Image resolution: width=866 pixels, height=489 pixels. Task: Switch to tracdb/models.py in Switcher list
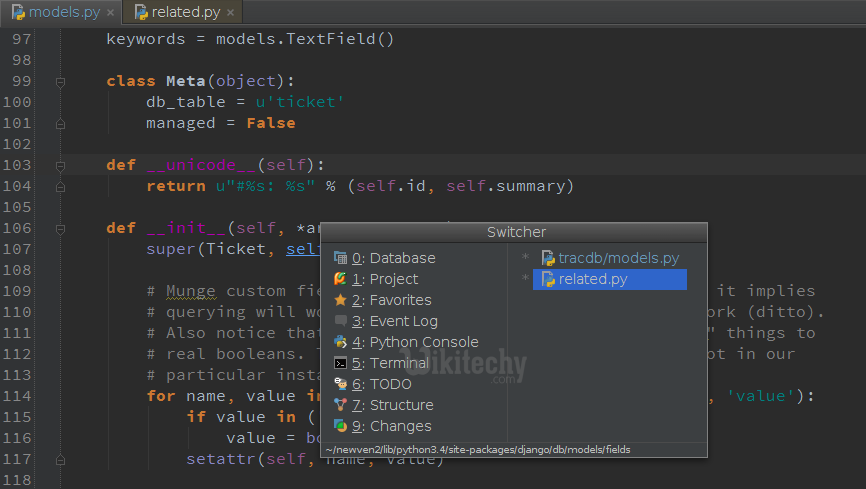point(618,258)
